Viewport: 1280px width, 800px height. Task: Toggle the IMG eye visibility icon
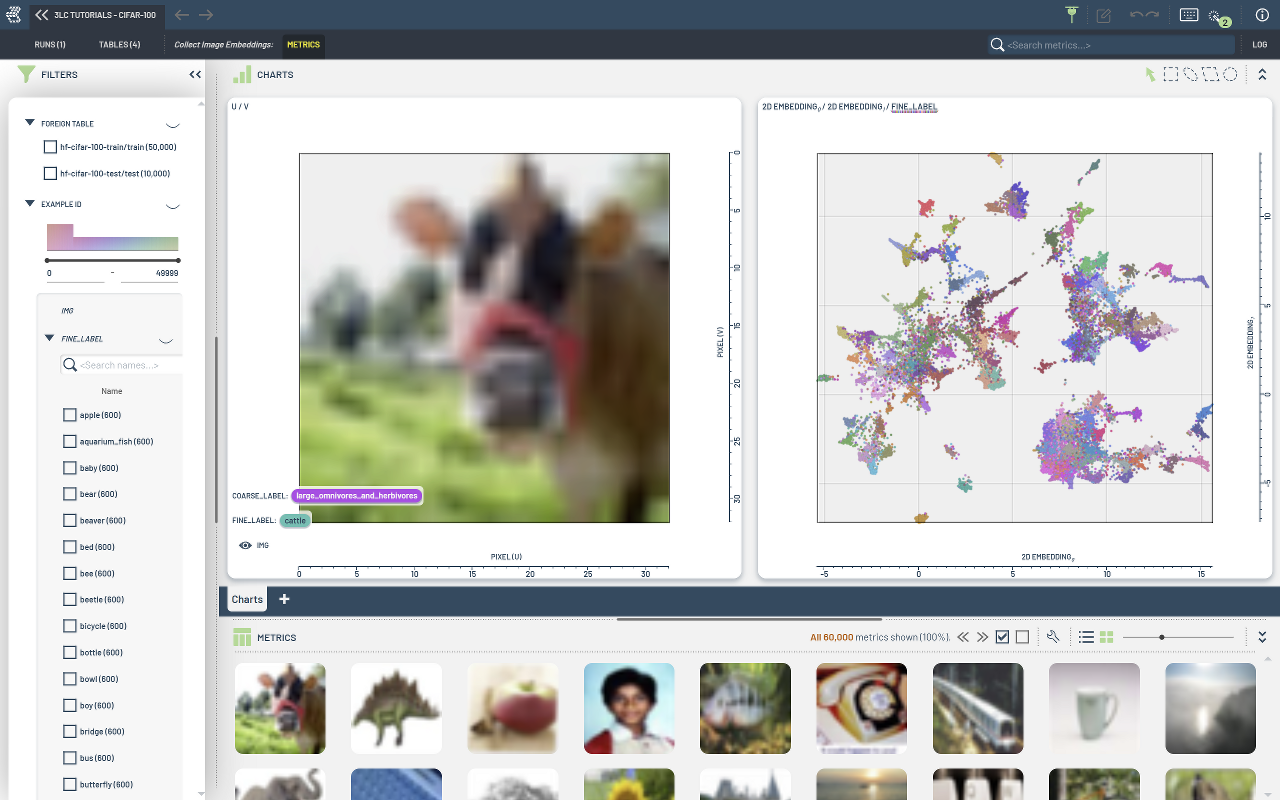(x=245, y=545)
